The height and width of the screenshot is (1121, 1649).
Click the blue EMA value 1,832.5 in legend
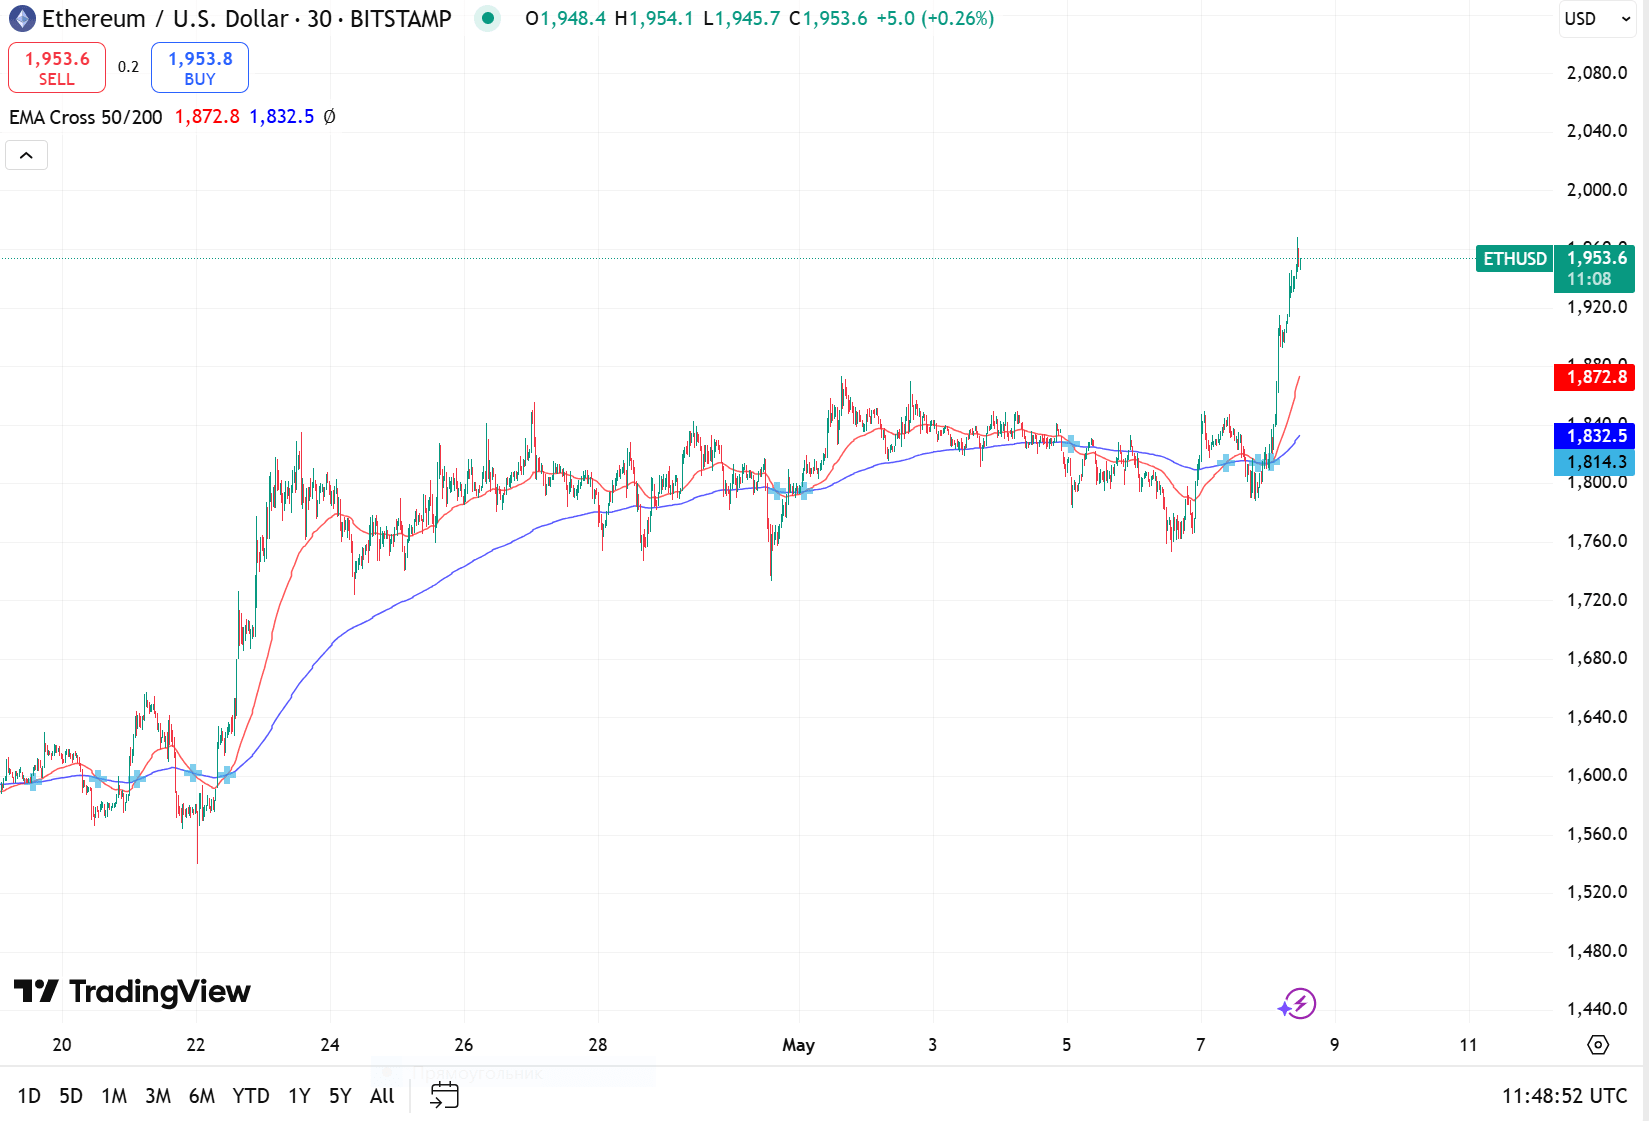pyautogui.click(x=282, y=117)
